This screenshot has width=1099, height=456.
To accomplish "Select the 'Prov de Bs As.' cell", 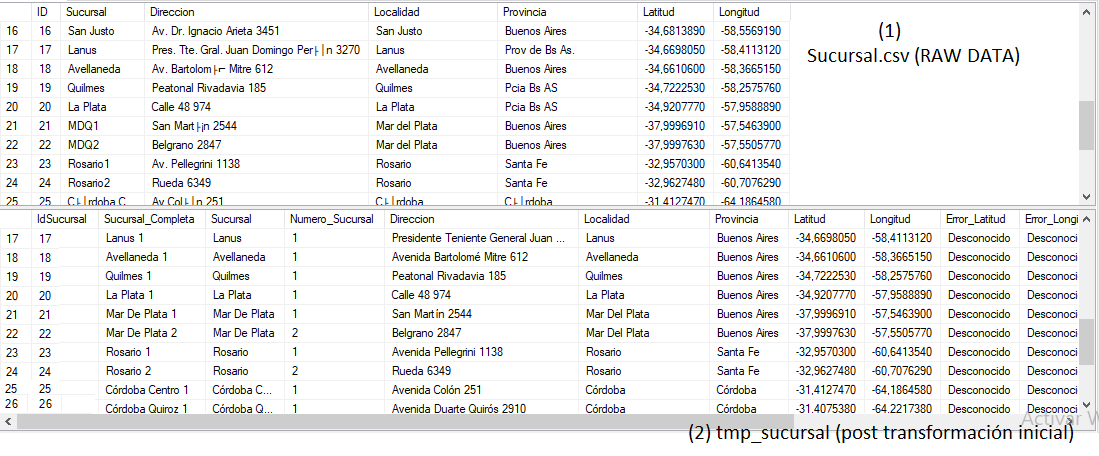I will [x=568, y=50].
